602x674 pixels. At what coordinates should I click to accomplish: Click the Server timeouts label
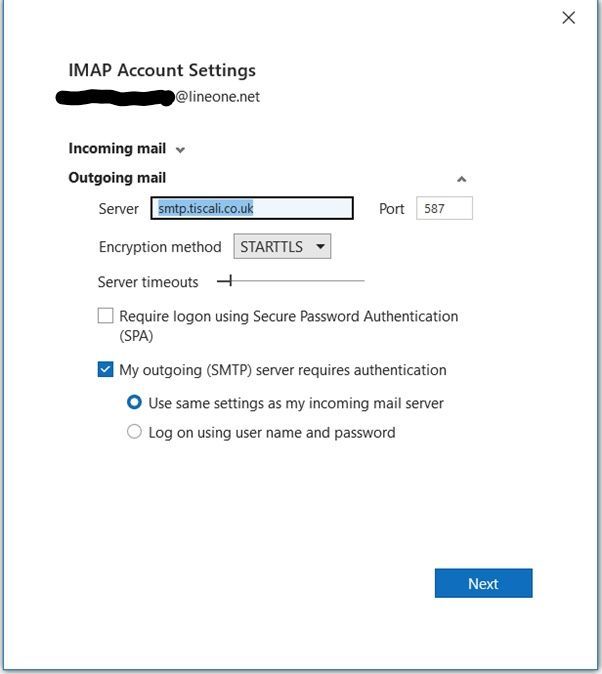pos(148,282)
